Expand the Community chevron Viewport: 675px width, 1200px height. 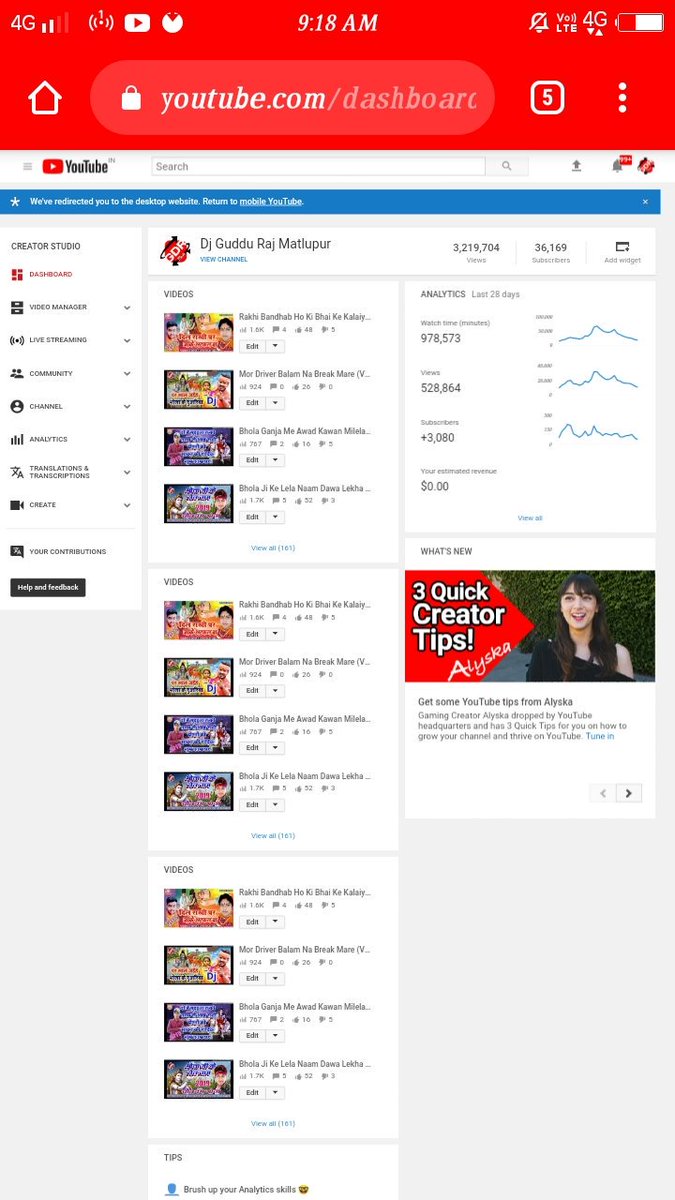pos(127,373)
